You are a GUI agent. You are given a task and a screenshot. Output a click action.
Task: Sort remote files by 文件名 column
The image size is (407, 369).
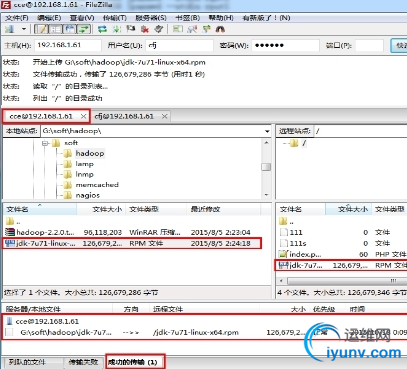coord(301,209)
